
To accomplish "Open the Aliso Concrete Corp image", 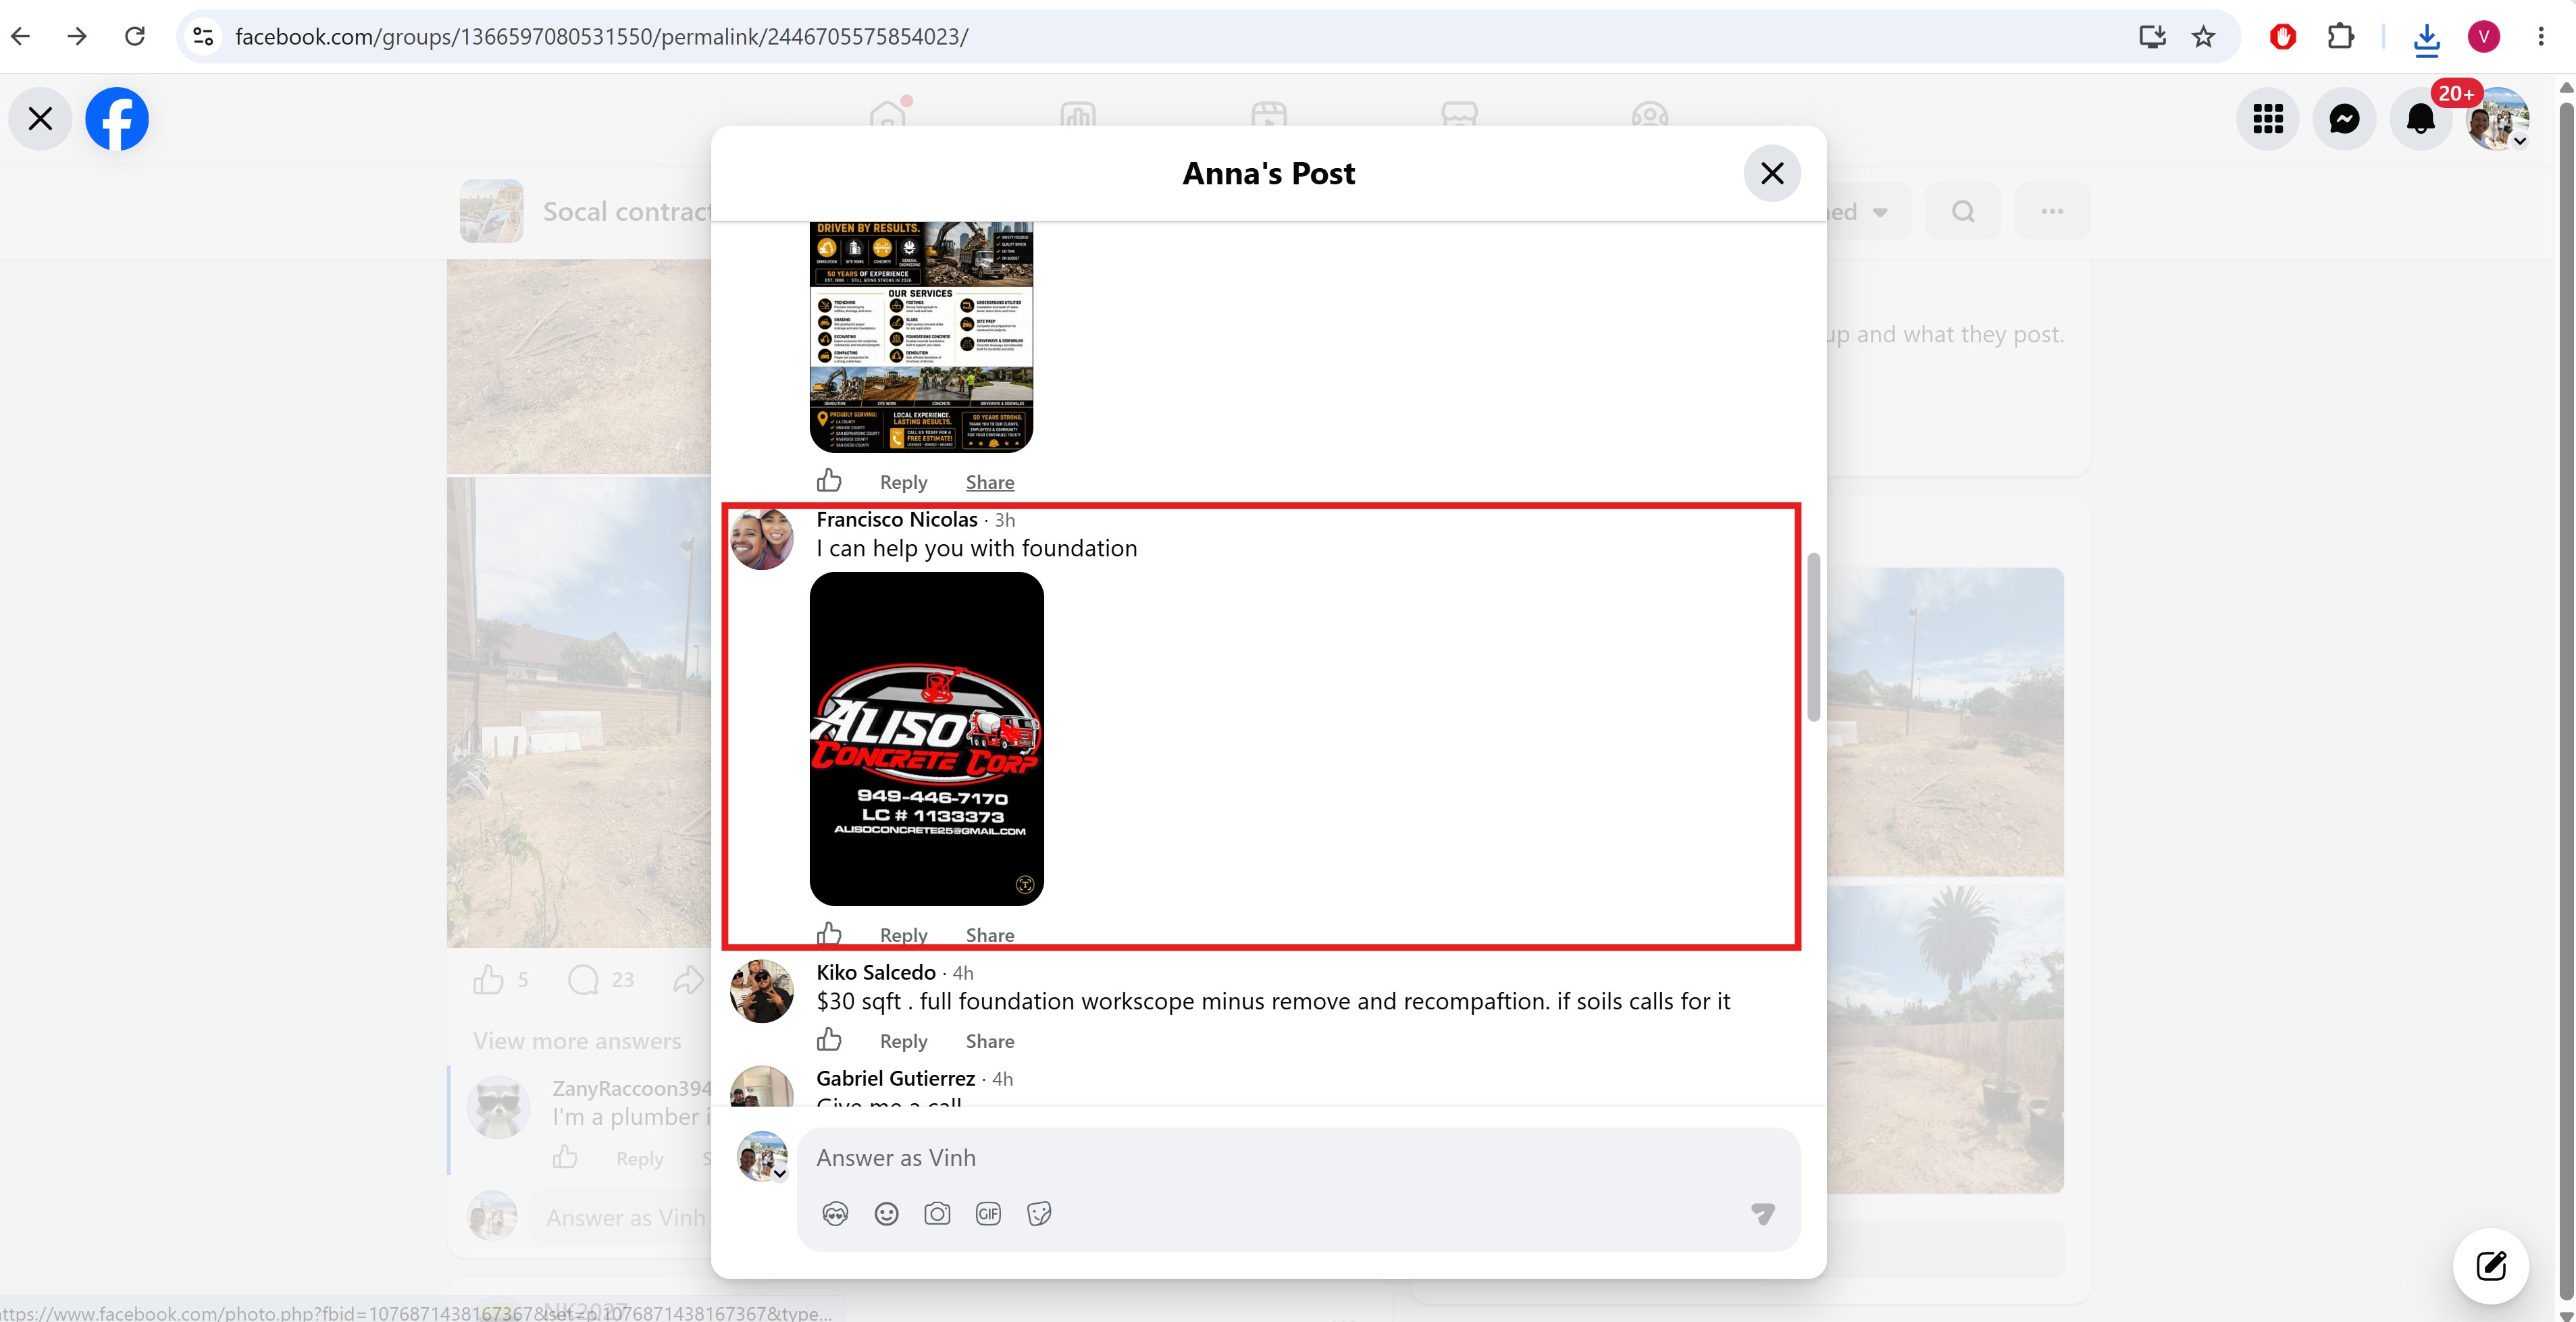I will coord(927,739).
